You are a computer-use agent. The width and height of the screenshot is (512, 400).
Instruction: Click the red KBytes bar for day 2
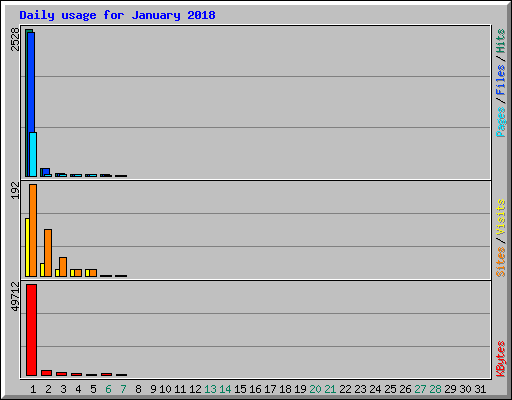(x=47, y=373)
